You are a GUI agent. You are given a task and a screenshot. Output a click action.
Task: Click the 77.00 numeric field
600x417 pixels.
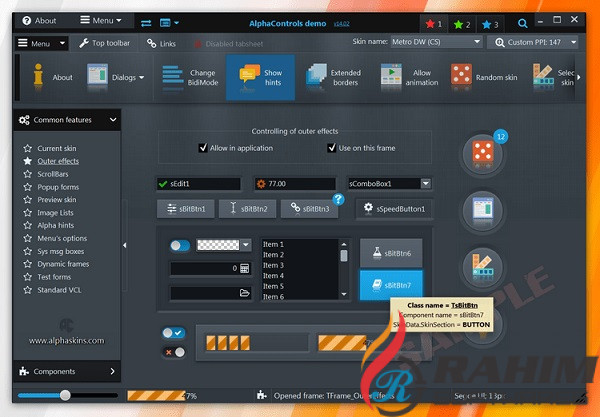click(x=295, y=184)
